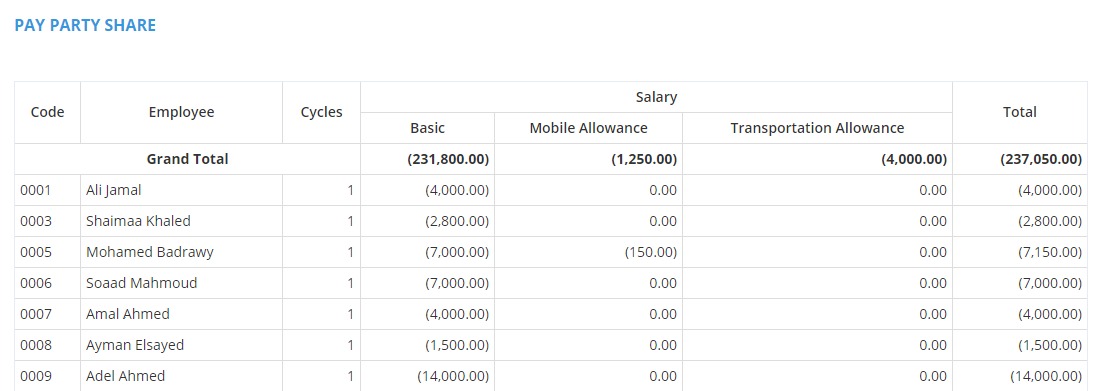
Task: Click the Shaimaa Khaled employee cell
Action: click(x=181, y=221)
